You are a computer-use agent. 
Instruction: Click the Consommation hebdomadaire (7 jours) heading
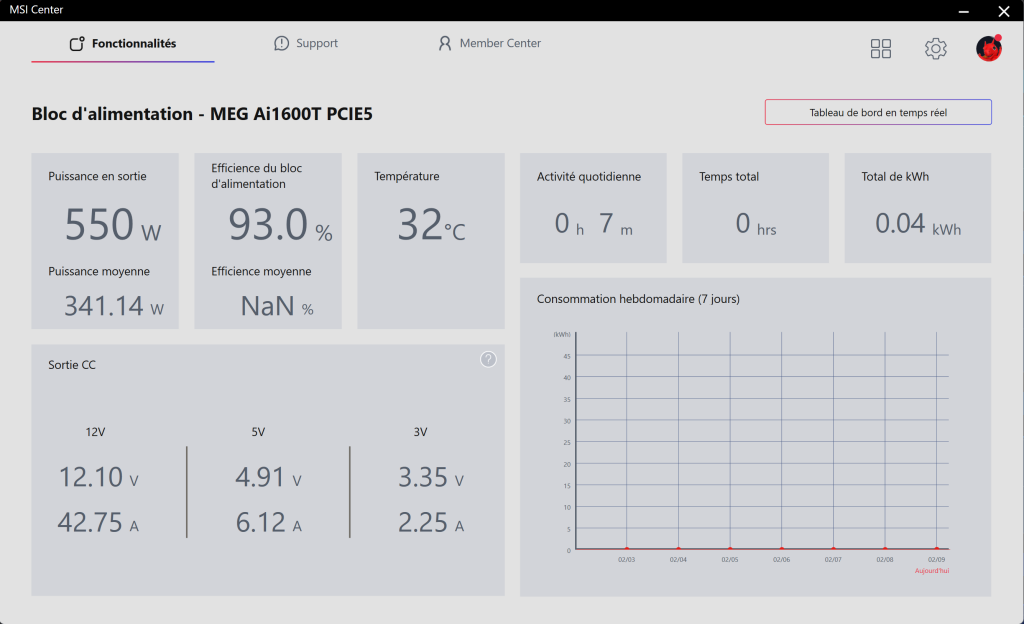638,299
